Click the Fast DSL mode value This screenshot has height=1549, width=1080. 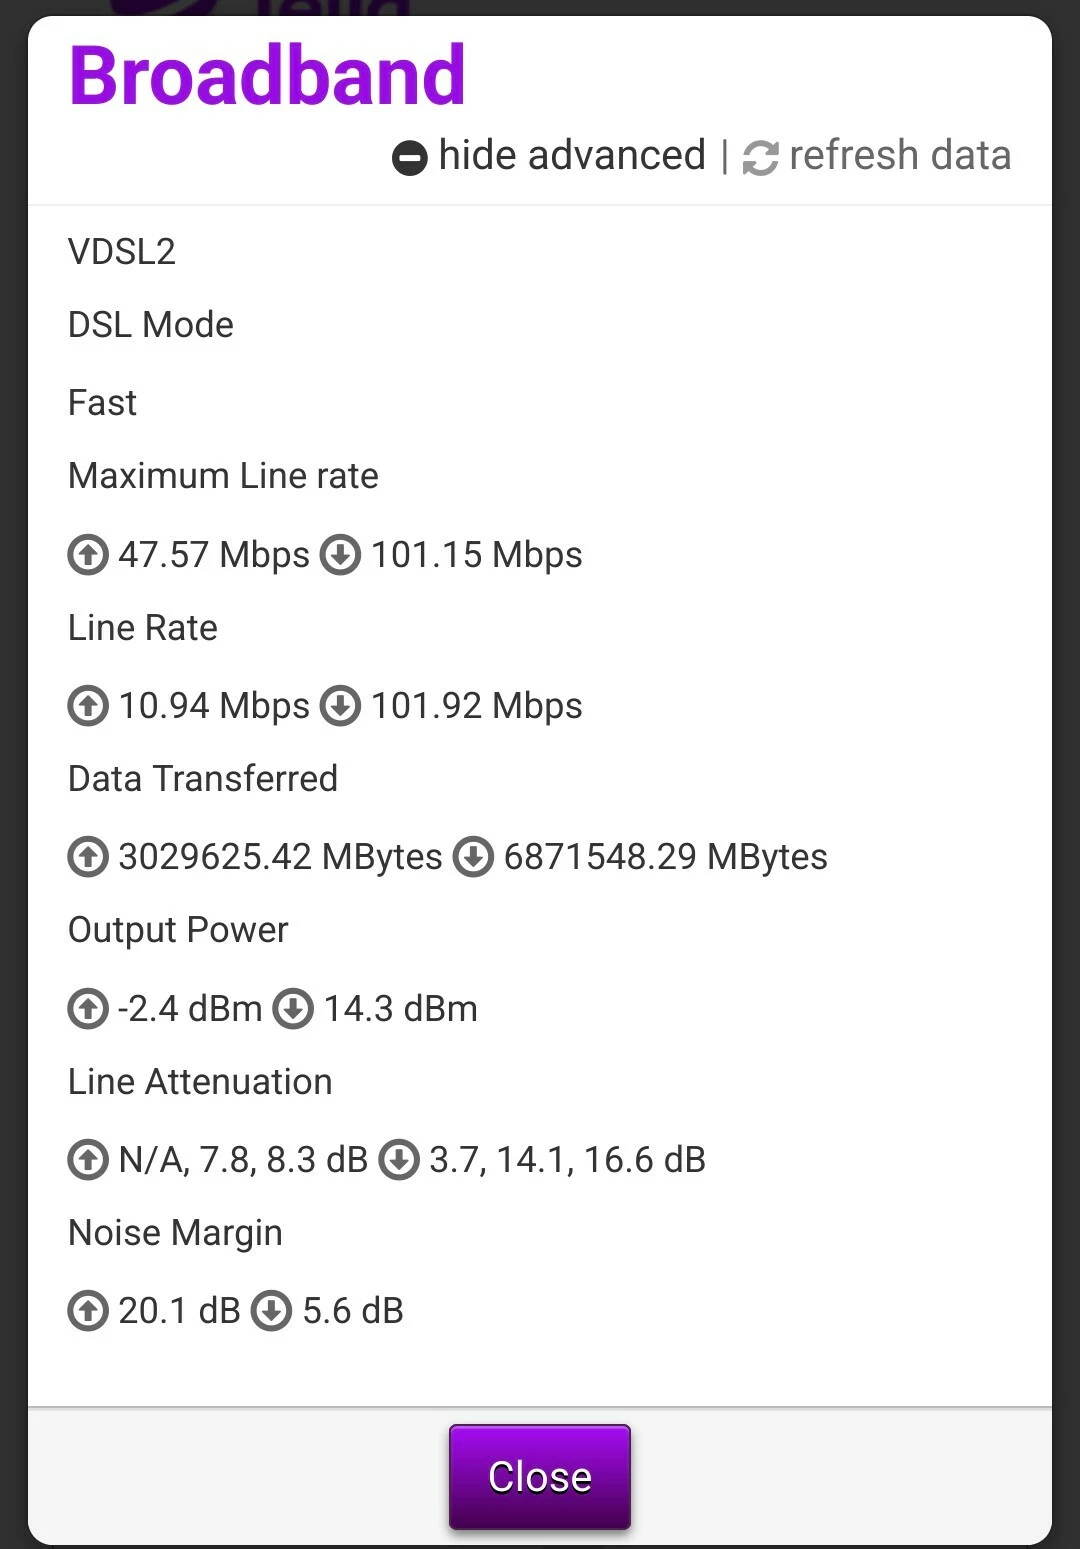point(102,403)
